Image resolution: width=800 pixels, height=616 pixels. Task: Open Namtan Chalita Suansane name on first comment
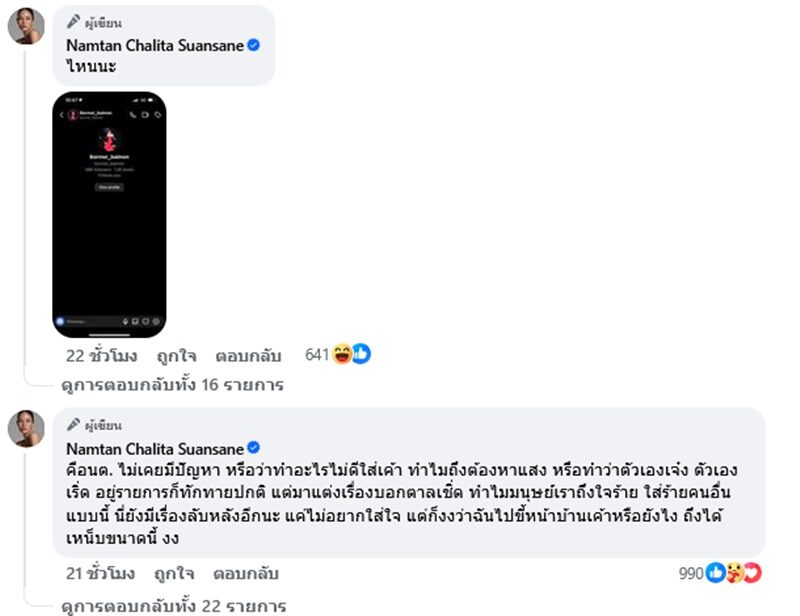[x=155, y=45]
